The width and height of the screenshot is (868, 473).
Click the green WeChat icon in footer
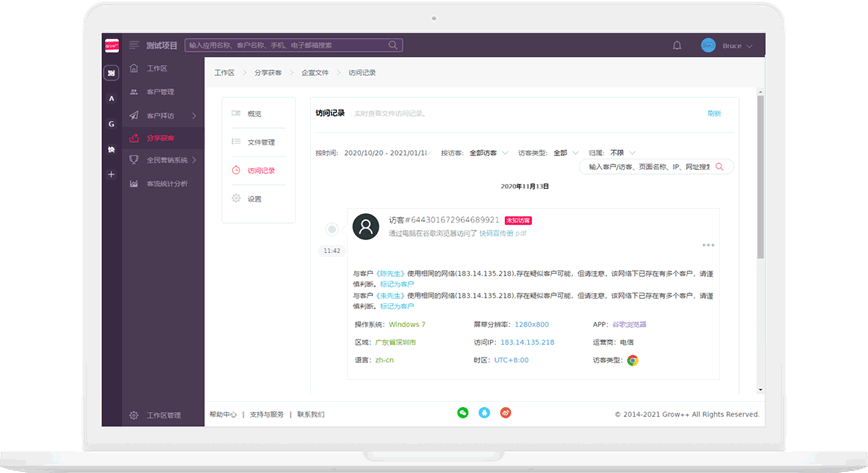click(463, 412)
